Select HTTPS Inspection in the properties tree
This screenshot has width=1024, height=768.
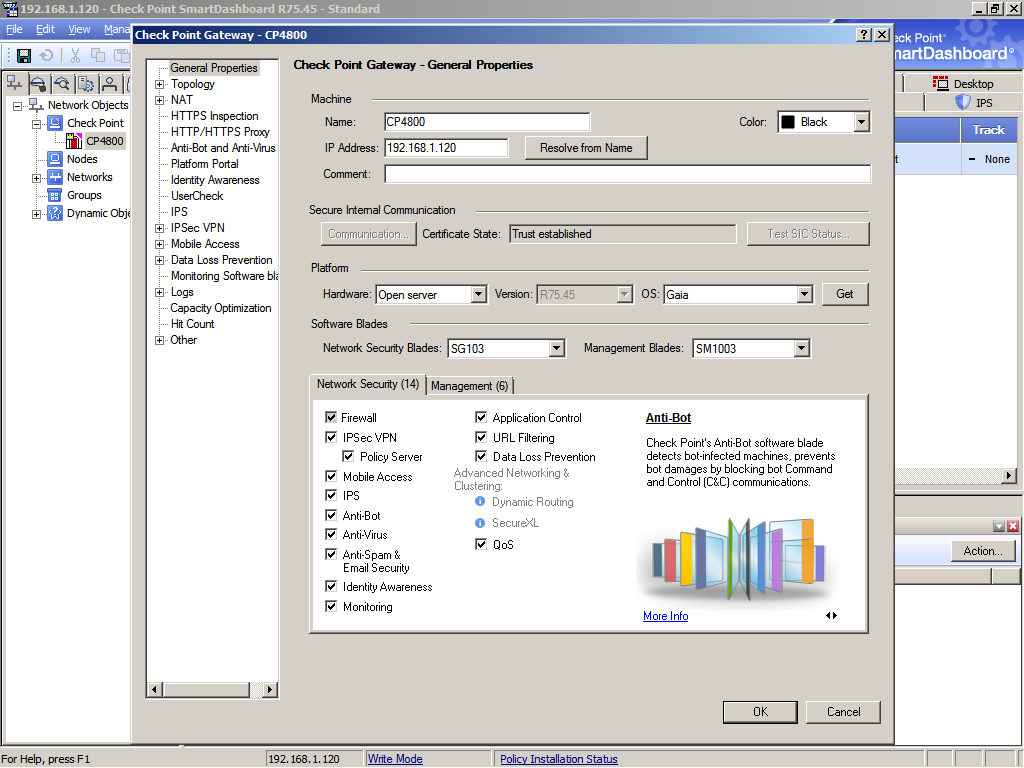[214, 116]
